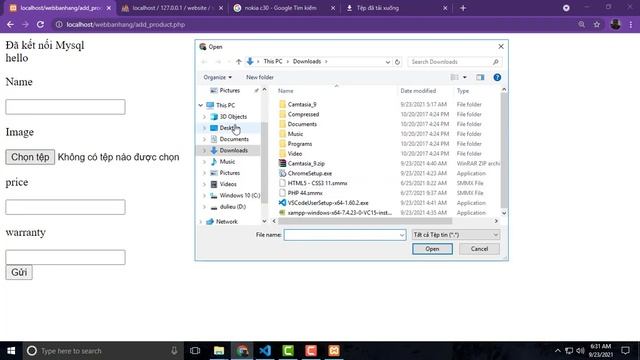
Task: Switch to the localhost phpMyAdmin tab
Action: 173,8
